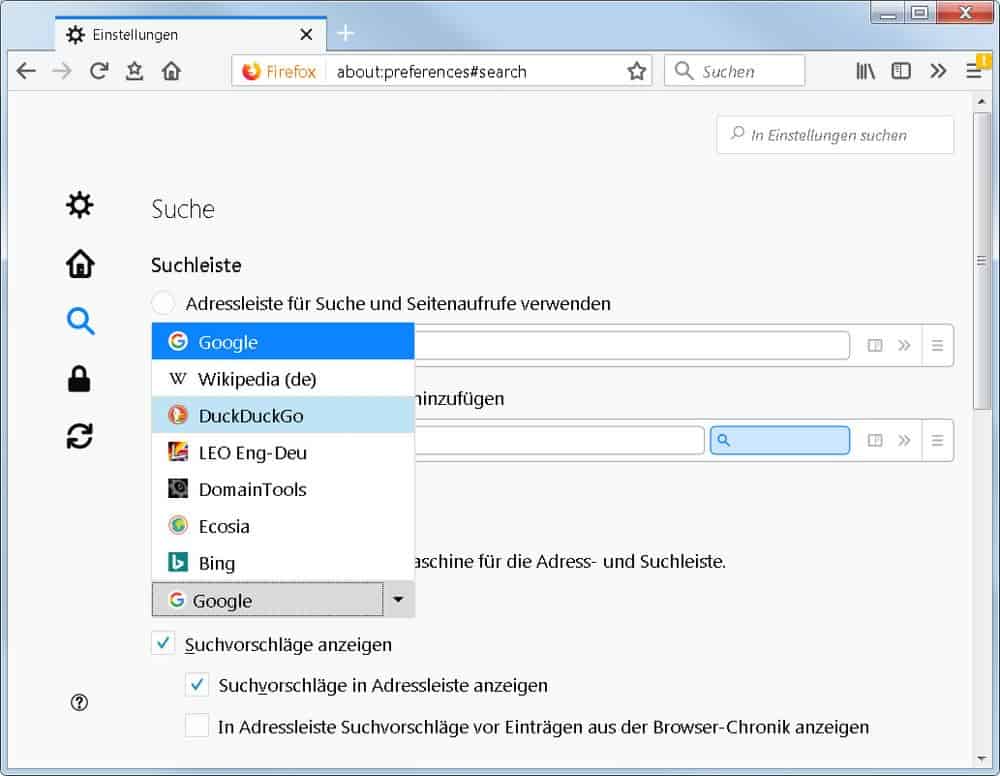Open Privacy & Security lock icon

[x=79, y=379]
